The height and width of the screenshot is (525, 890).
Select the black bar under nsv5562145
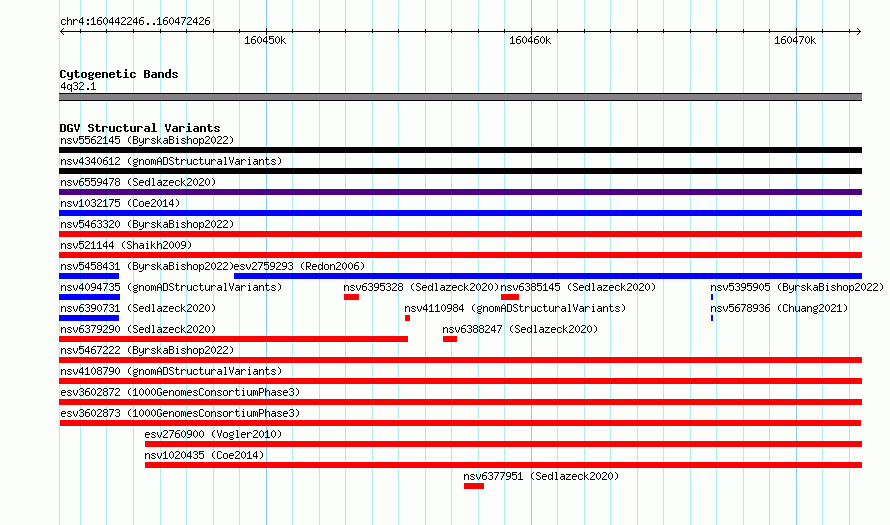[460, 150]
